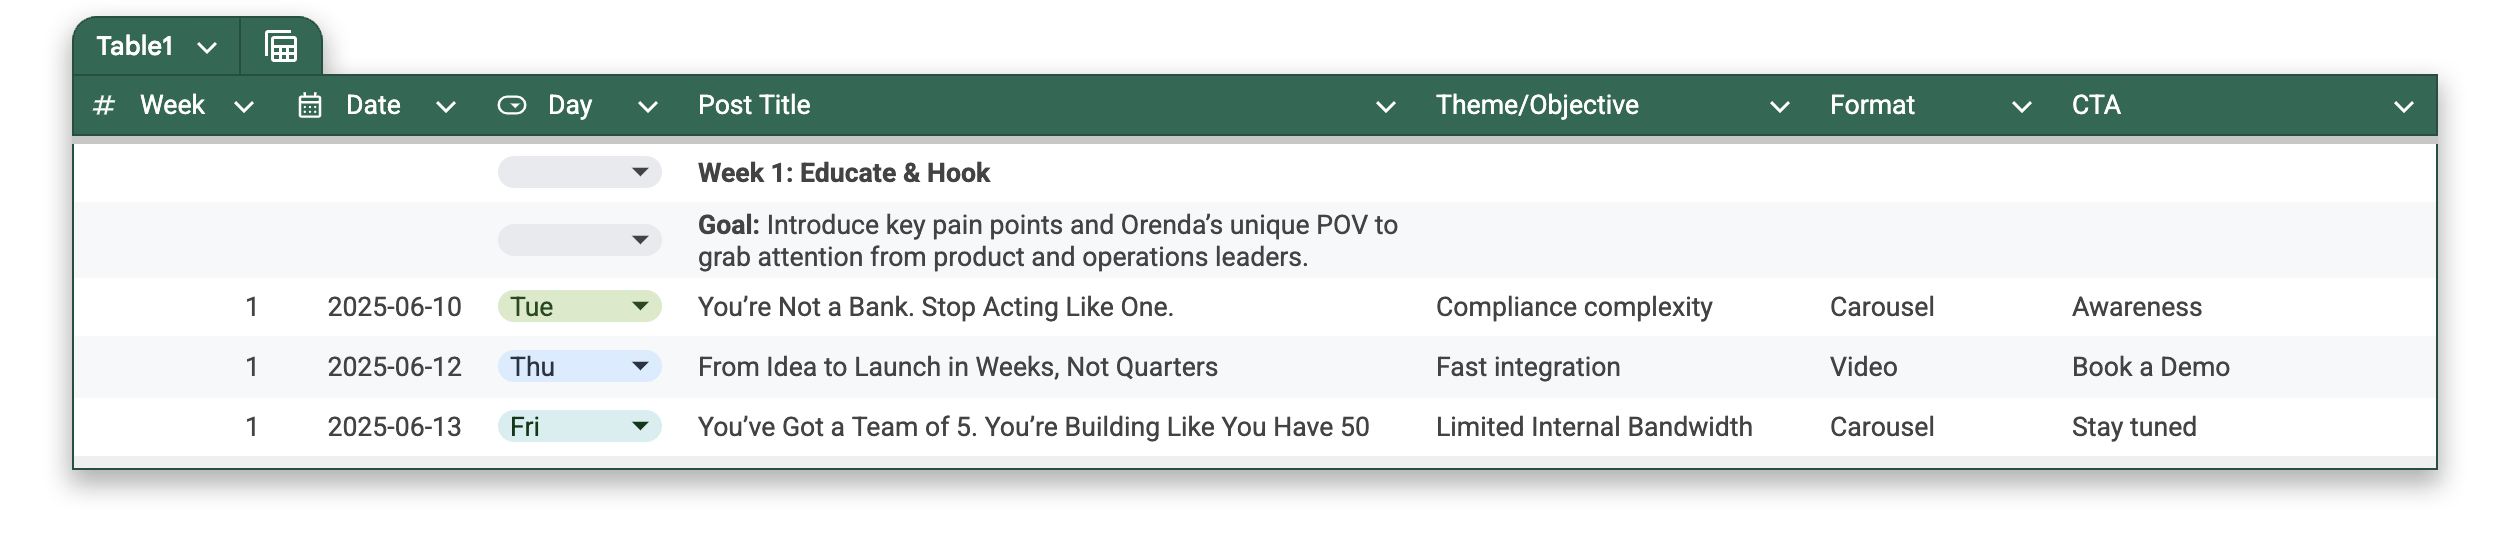Open the empty day chip in Week 1 row
The height and width of the screenshot is (540, 2510).
pos(580,172)
